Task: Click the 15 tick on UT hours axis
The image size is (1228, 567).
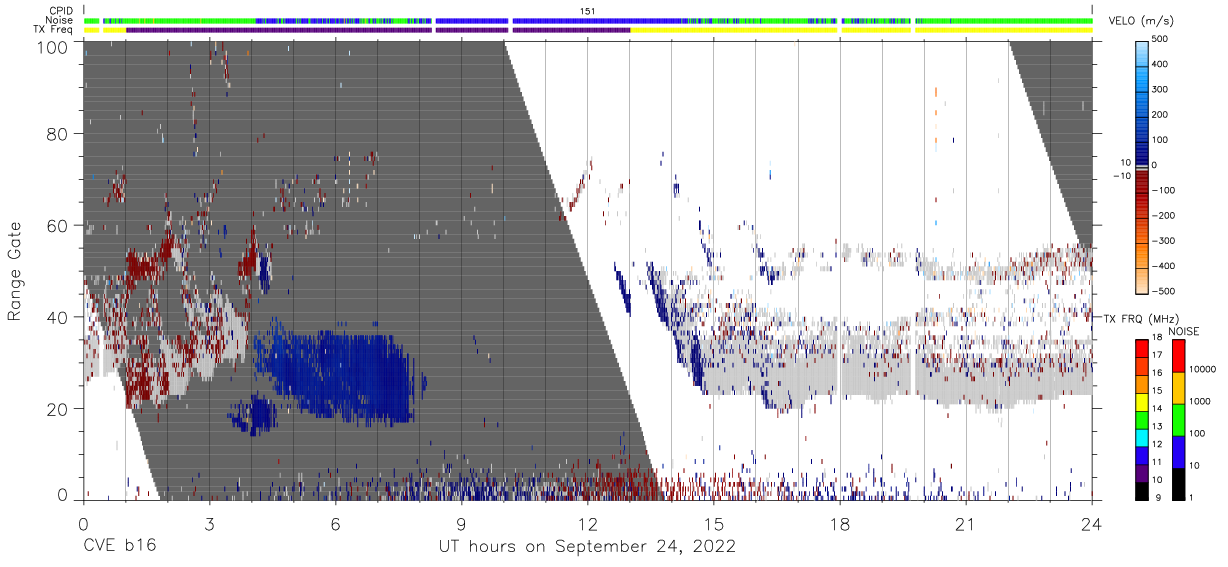Action: 714,523
